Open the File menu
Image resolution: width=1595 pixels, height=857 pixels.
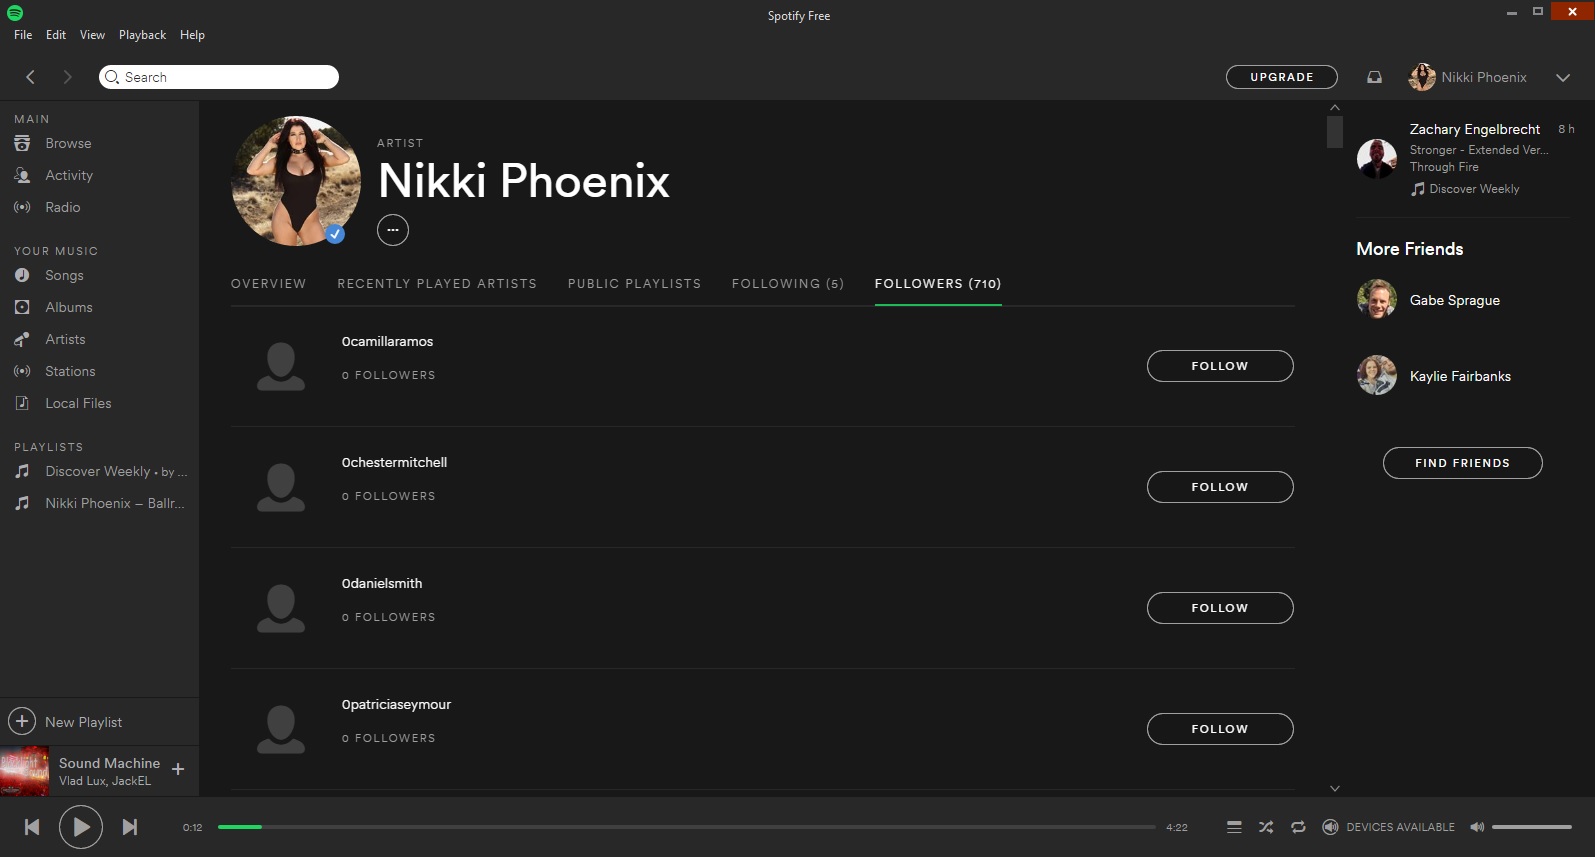pos(23,35)
